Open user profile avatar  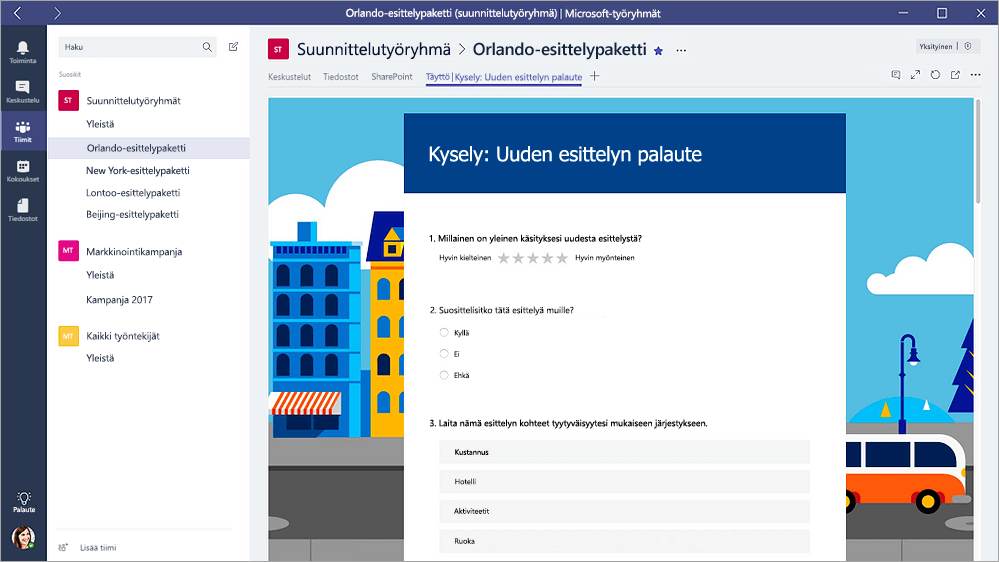24,538
